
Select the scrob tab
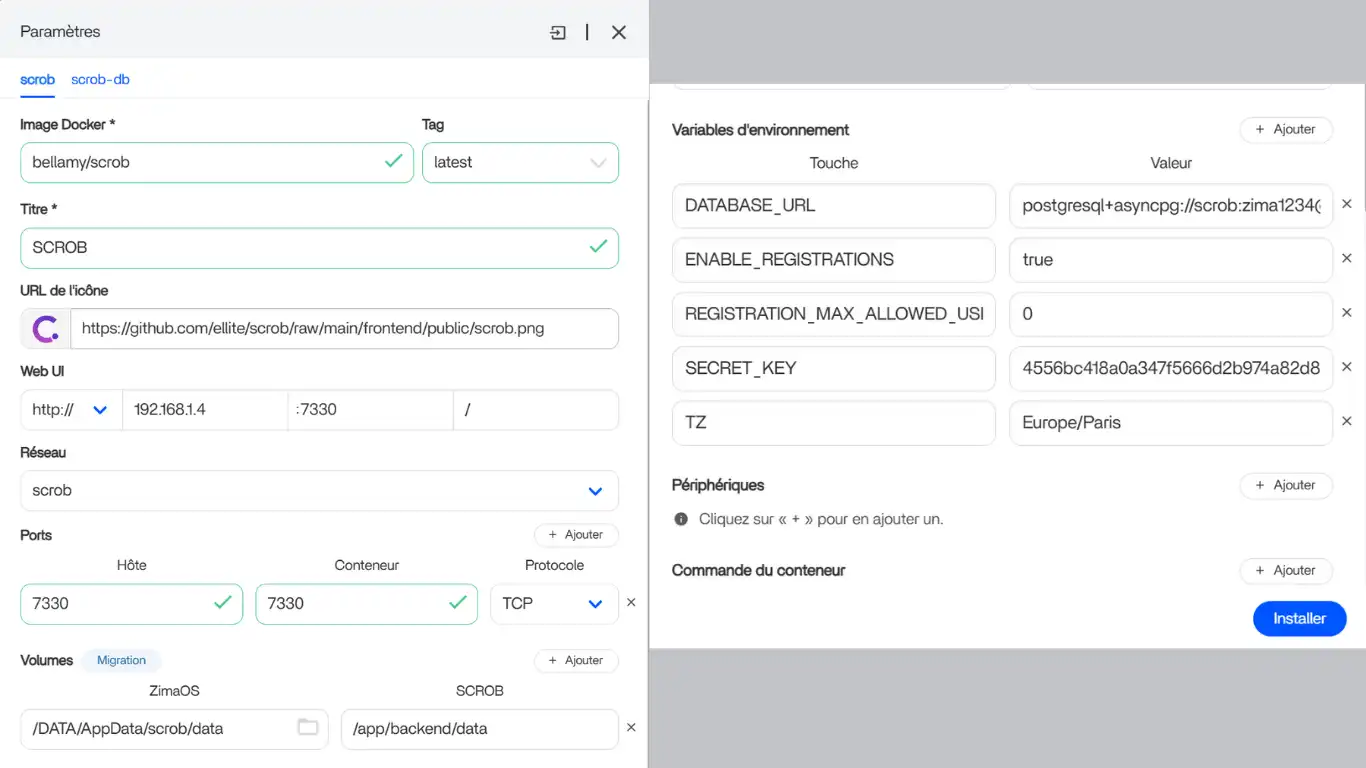37,80
